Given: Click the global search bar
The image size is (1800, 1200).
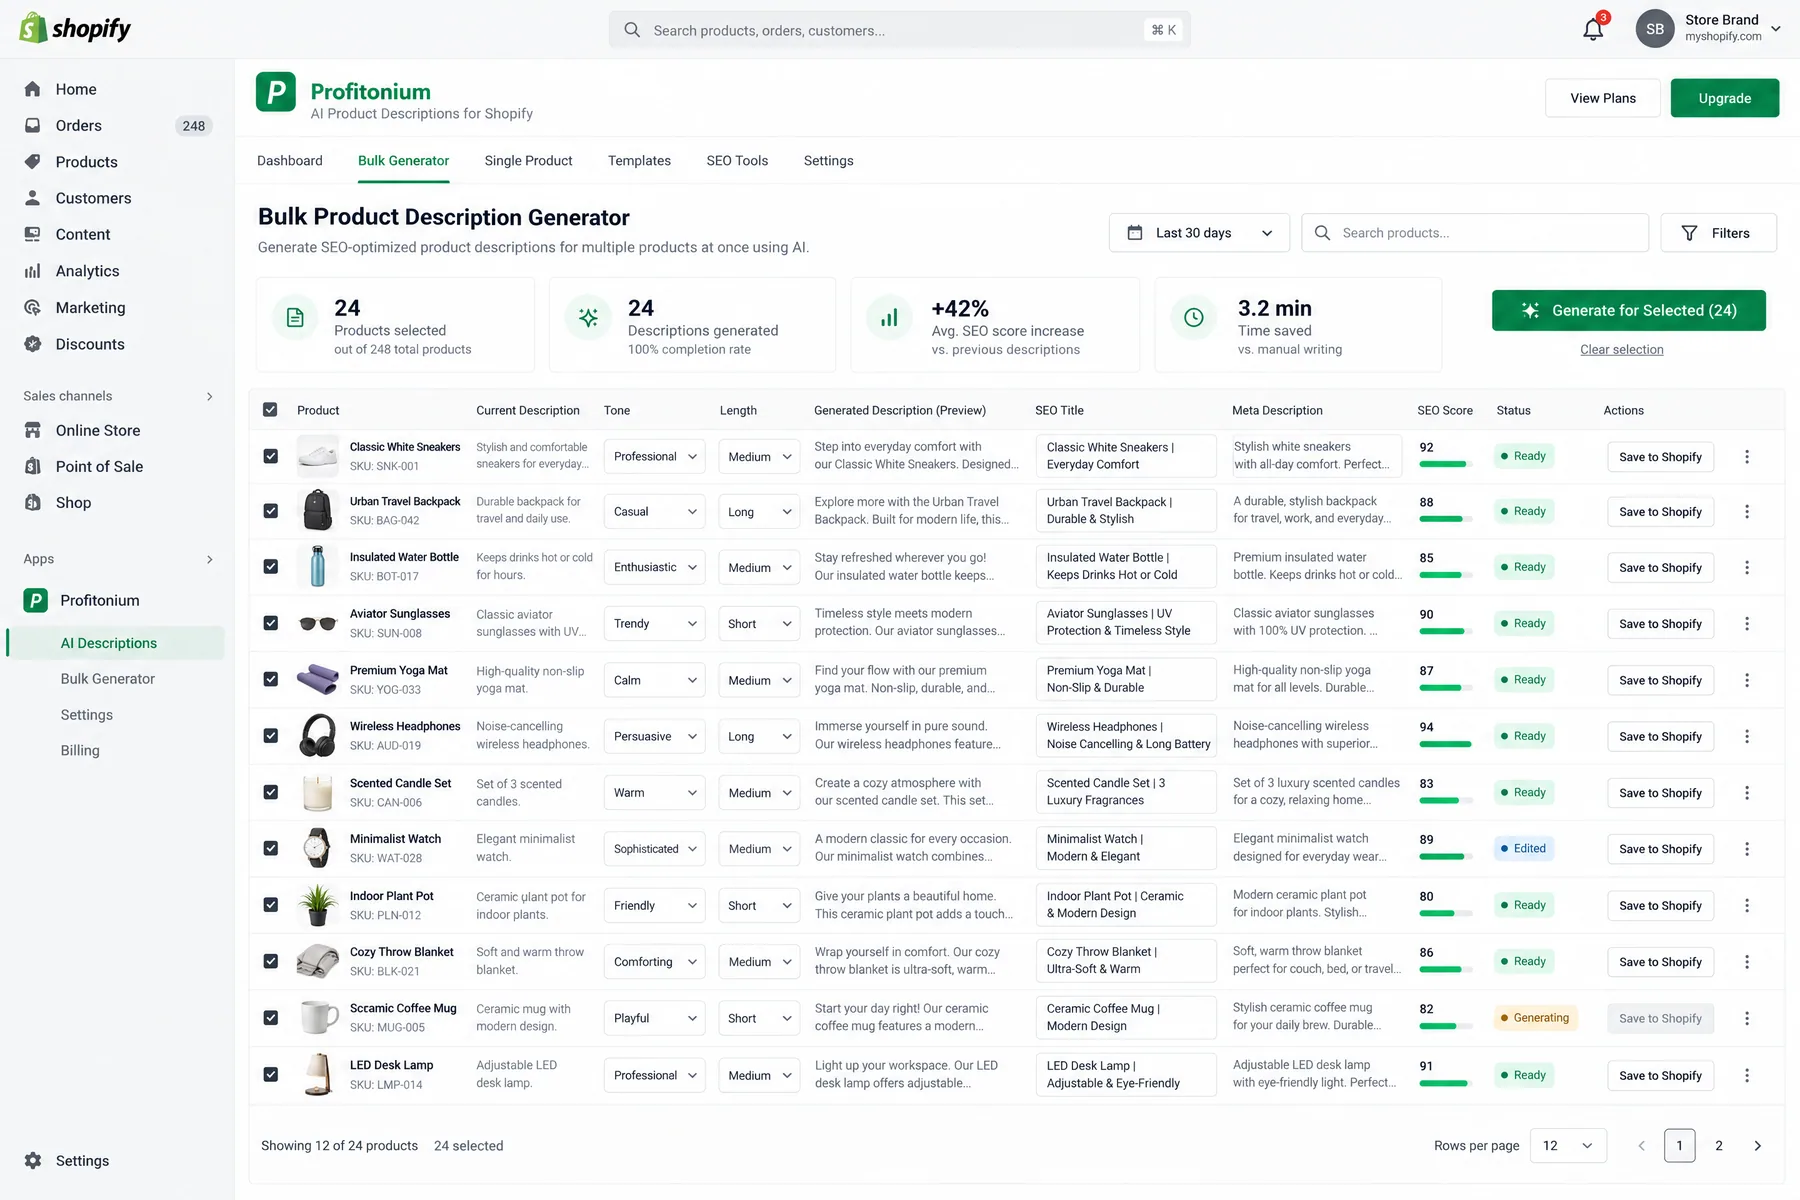Looking at the screenshot, I should 899,30.
